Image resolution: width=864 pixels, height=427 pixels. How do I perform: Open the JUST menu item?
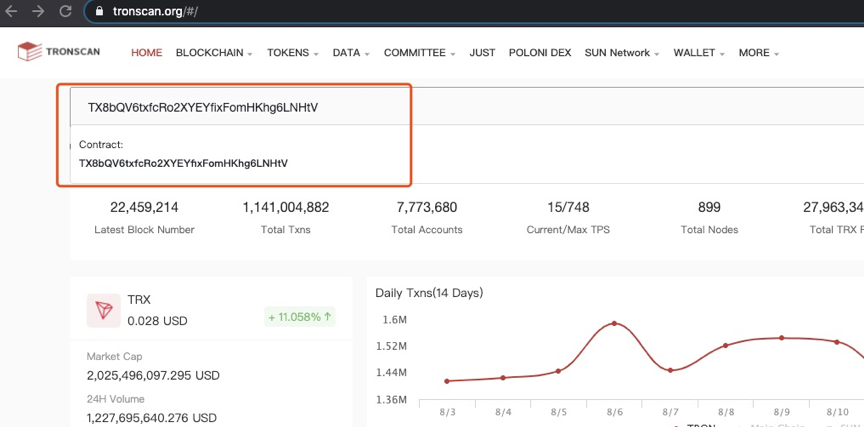tap(482, 53)
